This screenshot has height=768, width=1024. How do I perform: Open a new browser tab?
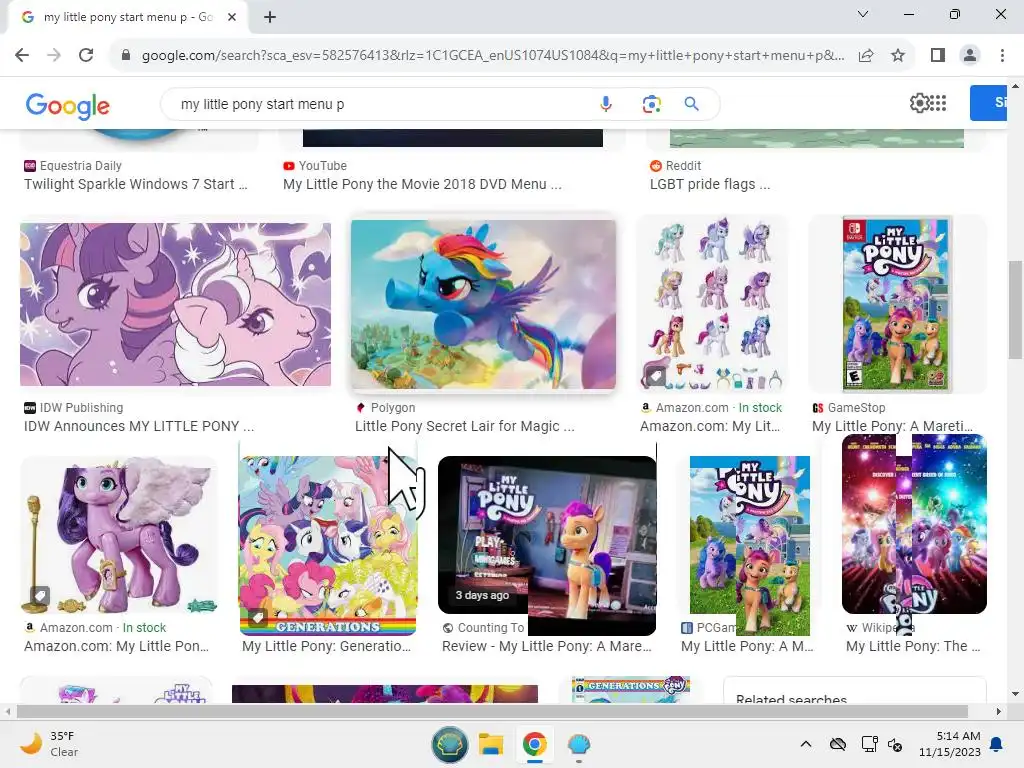click(270, 17)
